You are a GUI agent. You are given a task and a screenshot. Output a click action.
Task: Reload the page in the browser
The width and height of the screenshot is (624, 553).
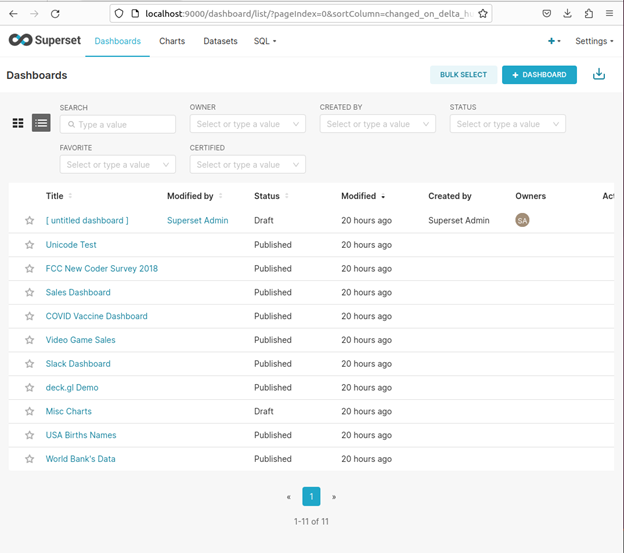point(55,14)
